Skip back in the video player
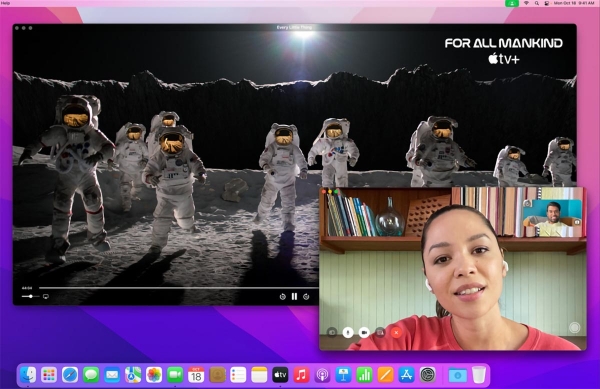600x389 pixels. tap(282, 296)
